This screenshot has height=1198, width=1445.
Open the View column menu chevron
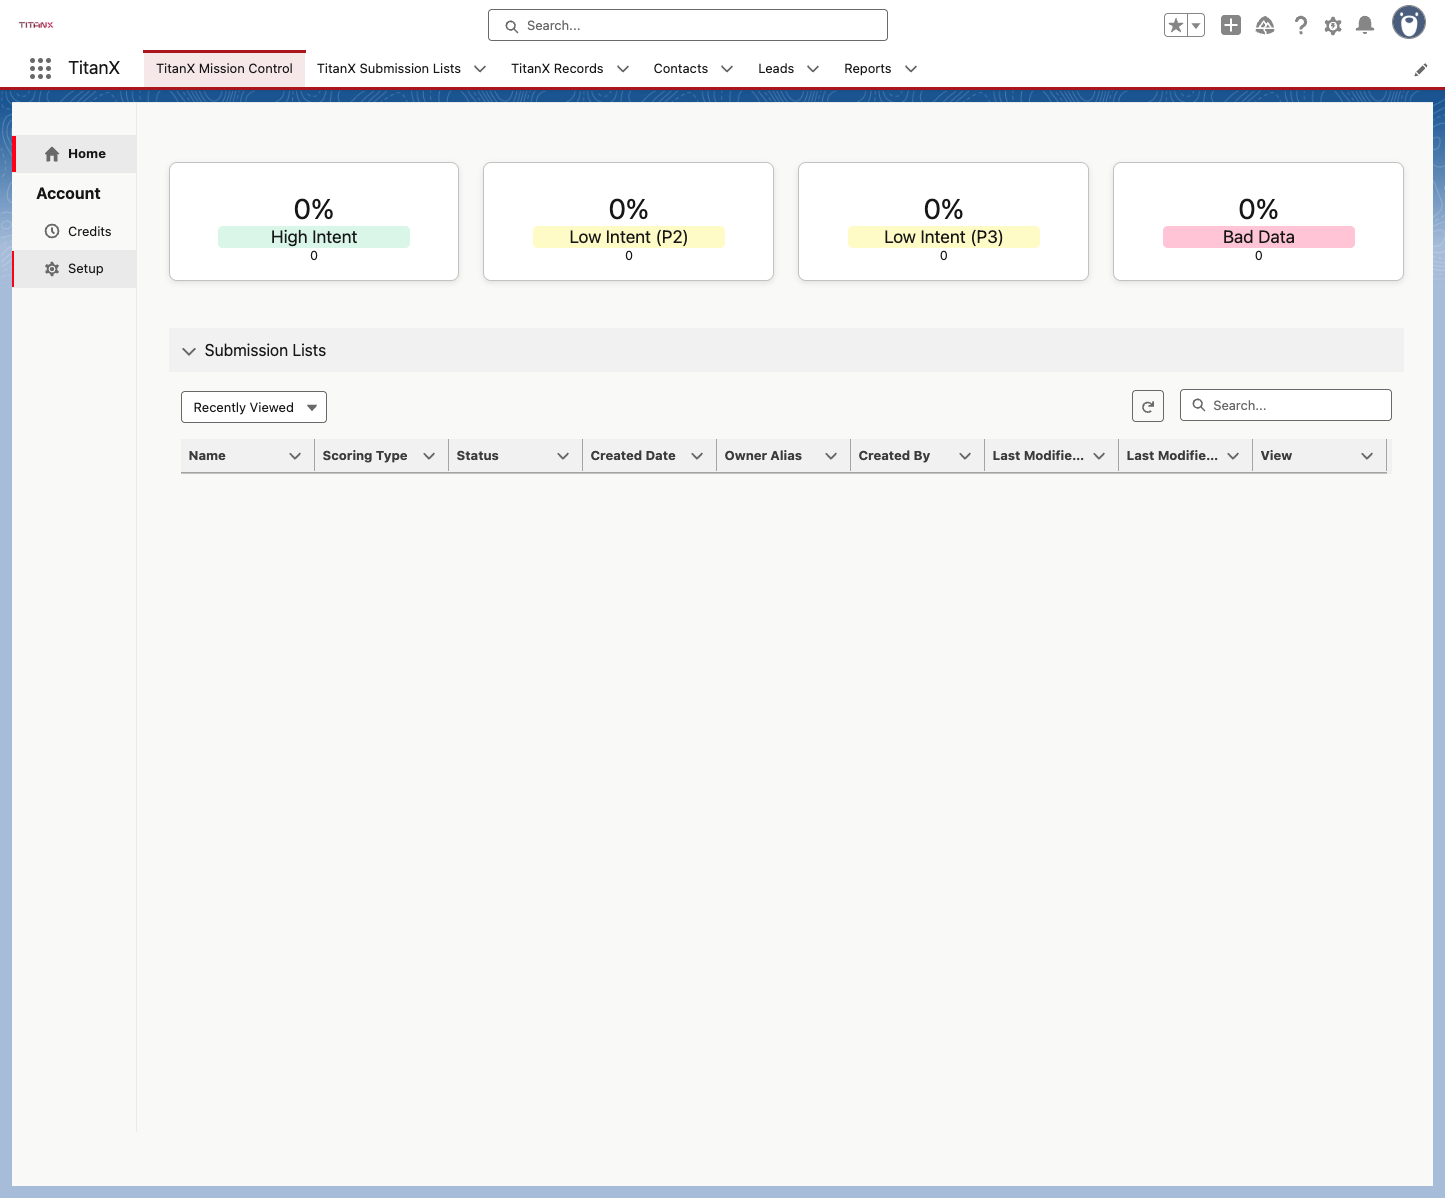1367,456
